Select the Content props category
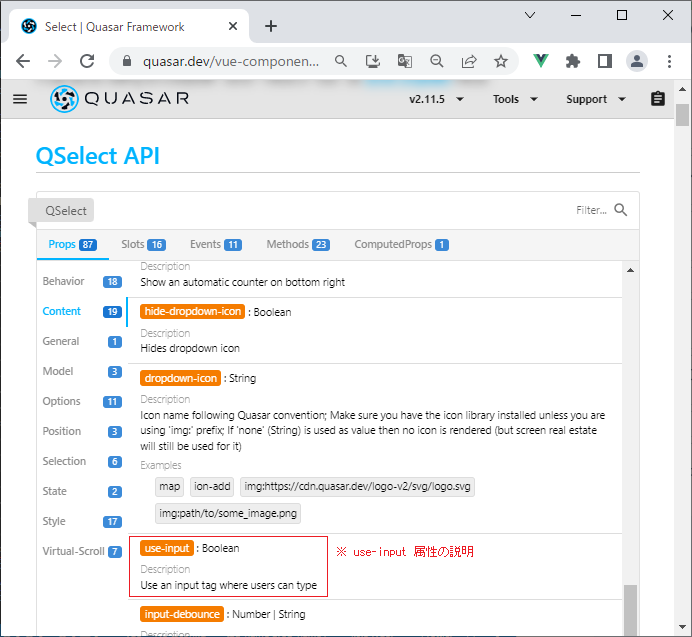Viewport: 692px width, 637px height. [x=82, y=312]
